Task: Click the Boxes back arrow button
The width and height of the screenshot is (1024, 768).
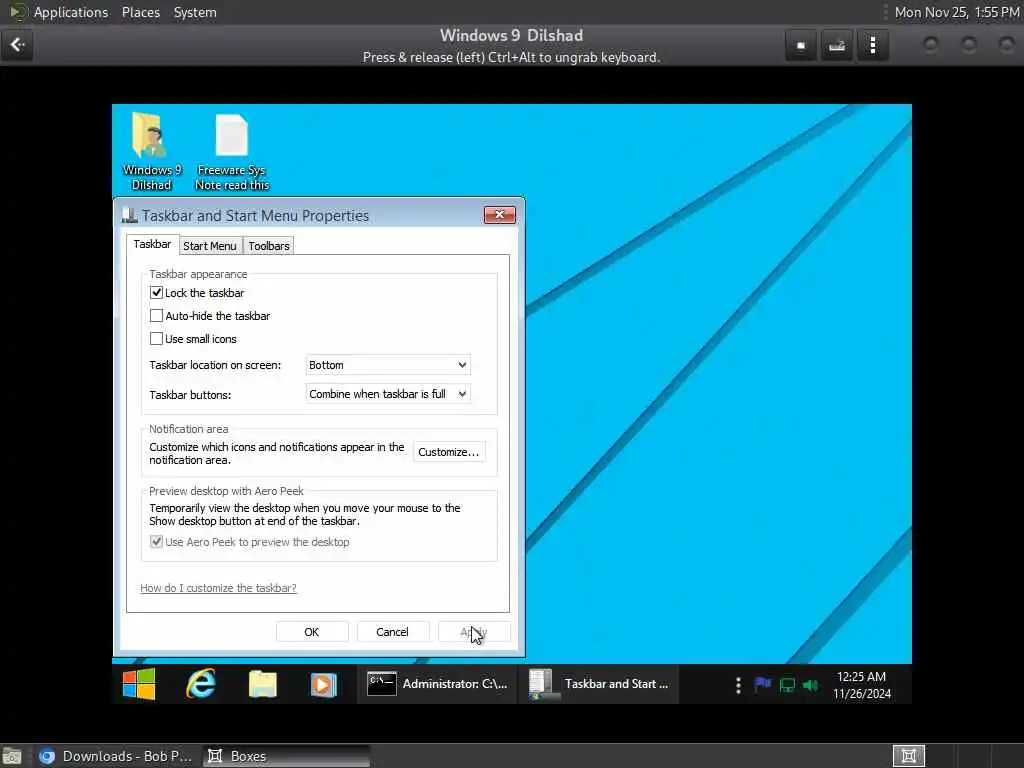Action: pos(17,45)
